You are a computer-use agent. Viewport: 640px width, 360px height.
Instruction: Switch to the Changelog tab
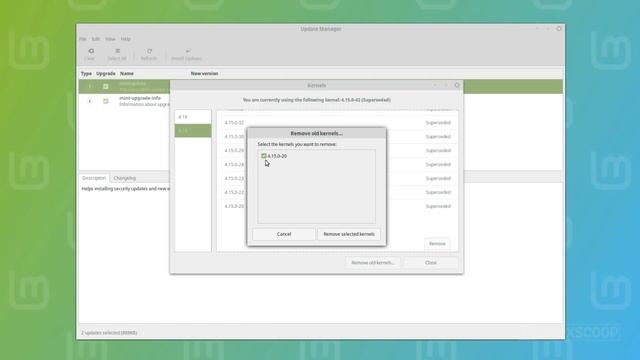124,178
